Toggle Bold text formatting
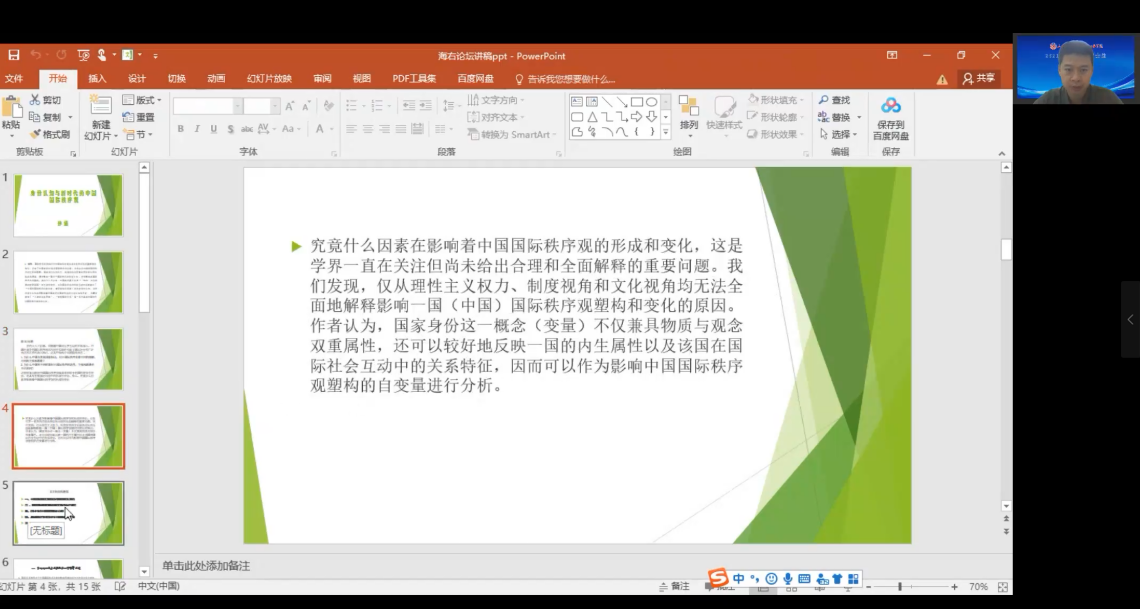The height and width of the screenshot is (609, 1140). click(x=180, y=129)
